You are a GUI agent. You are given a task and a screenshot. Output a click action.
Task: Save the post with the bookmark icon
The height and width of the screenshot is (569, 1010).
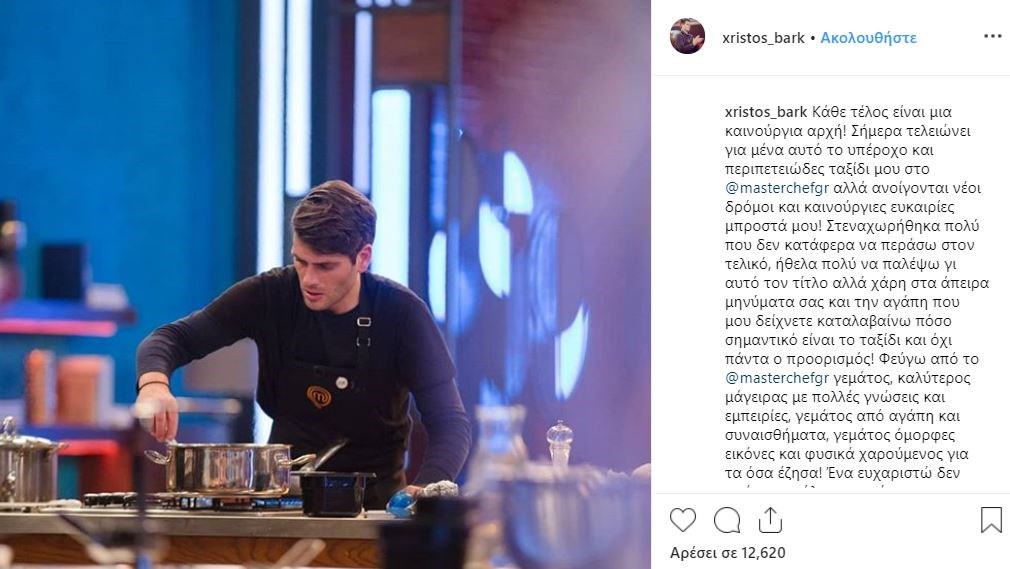click(991, 520)
